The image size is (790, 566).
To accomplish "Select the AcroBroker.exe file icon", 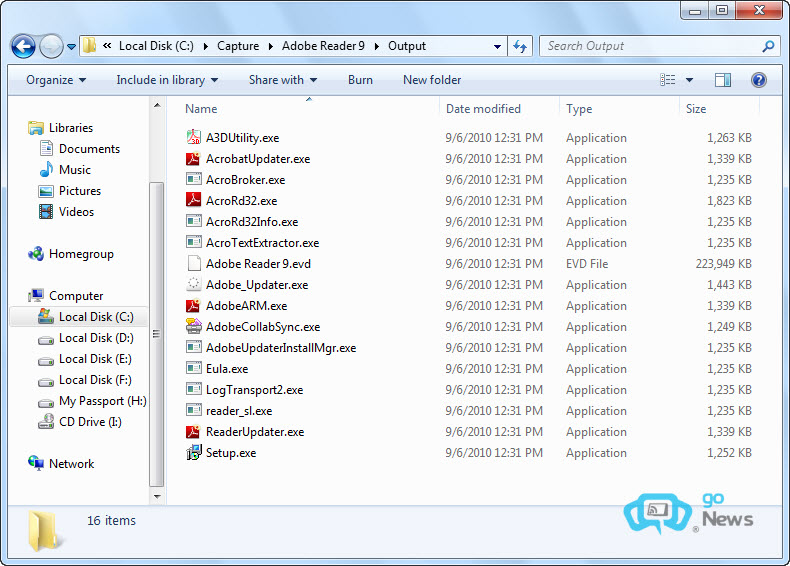I will point(193,179).
